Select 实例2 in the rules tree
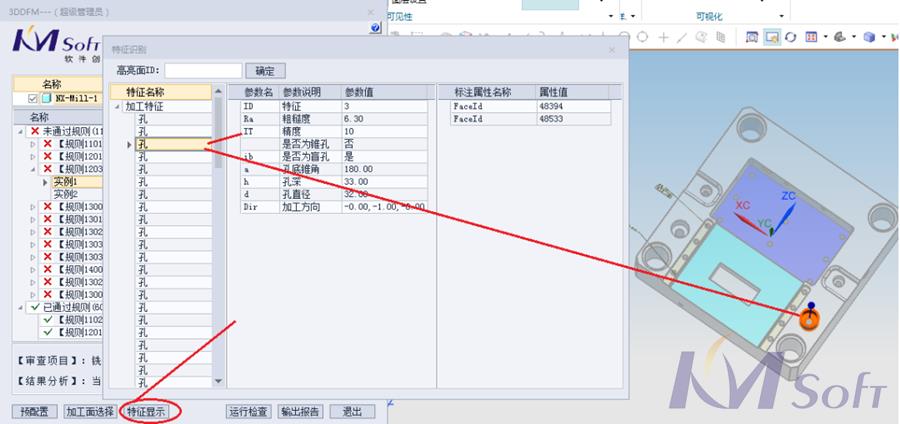Image resolution: width=900 pixels, height=424 pixels. pyautogui.click(x=66, y=194)
